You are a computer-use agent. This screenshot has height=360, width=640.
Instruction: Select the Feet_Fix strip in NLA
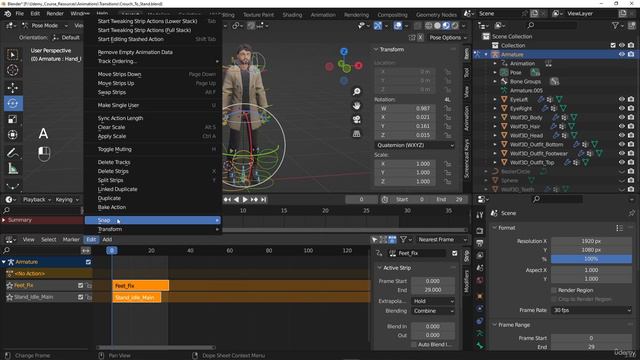141,286
